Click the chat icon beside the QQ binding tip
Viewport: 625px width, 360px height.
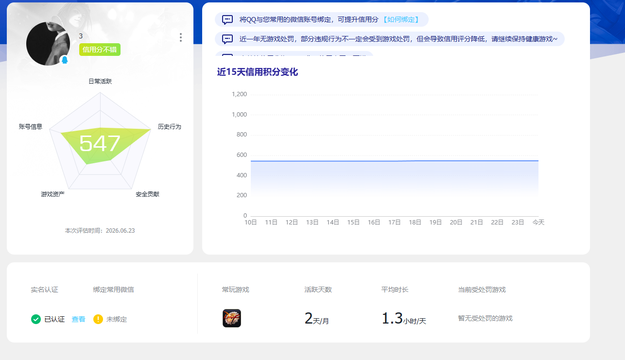pyautogui.click(x=227, y=20)
